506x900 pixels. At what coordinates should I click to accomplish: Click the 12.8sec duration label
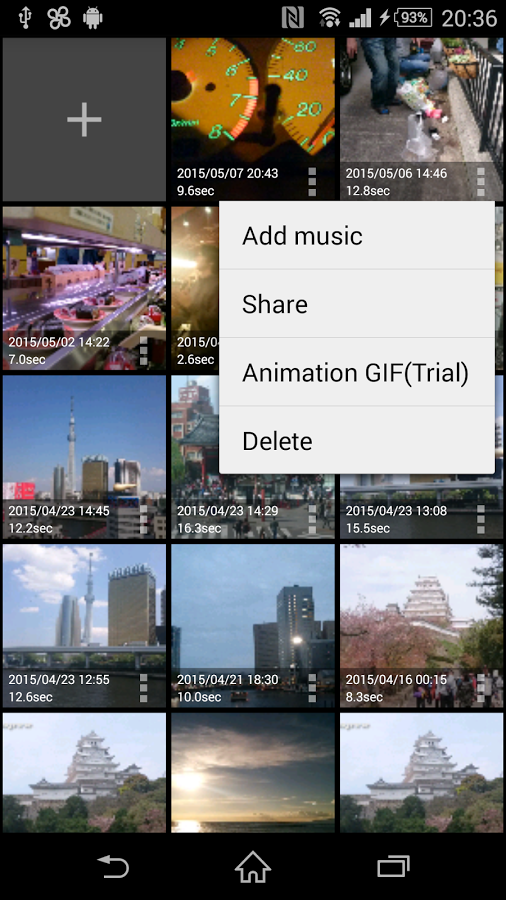(x=368, y=191)
